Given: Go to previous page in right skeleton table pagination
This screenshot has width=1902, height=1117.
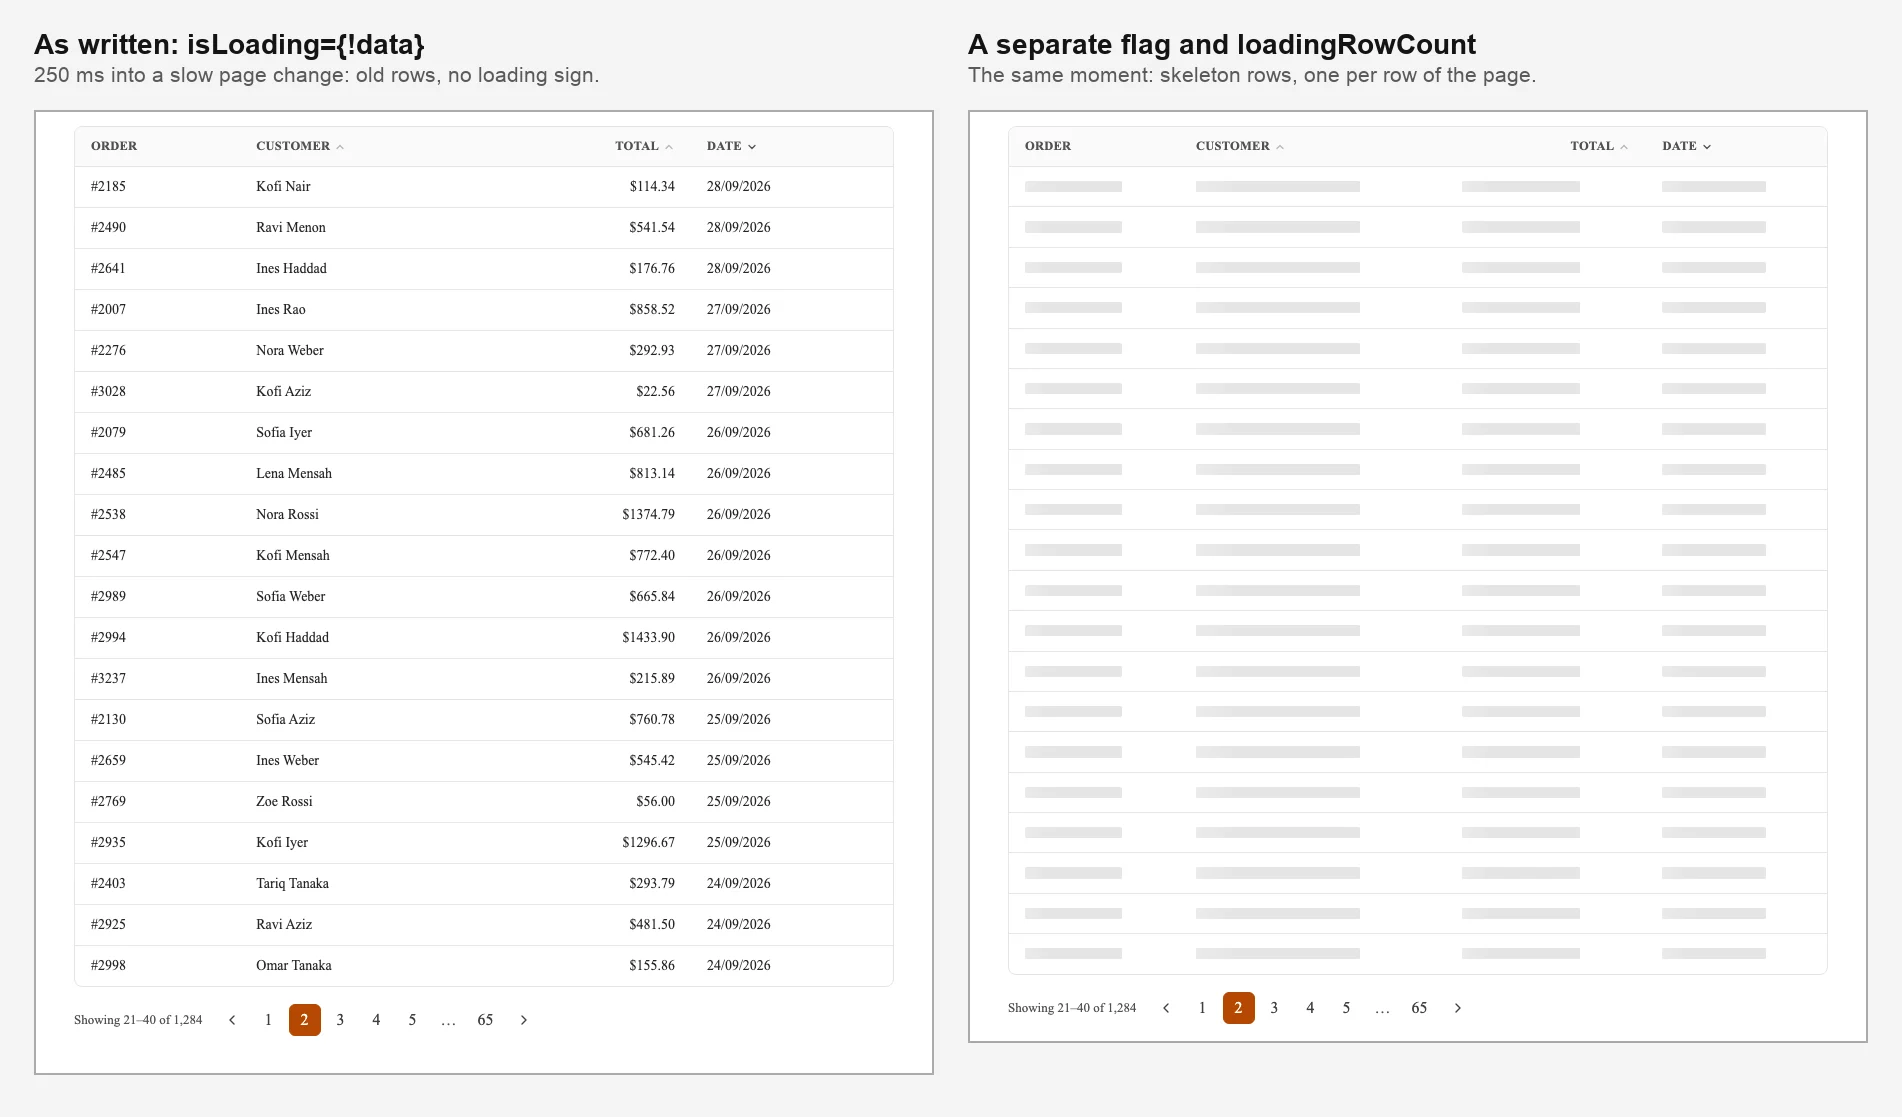Looking at the screenshot, I should 1166,1008.
